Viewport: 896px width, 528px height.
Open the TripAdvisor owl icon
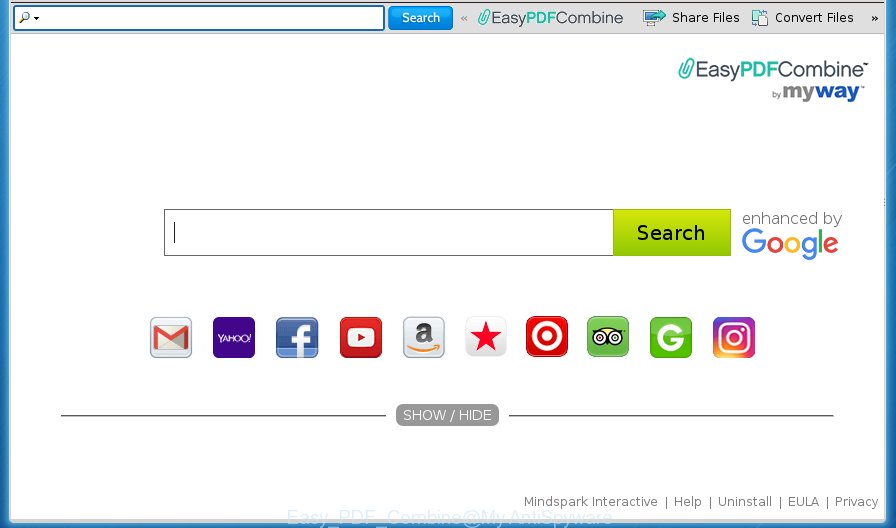608,337
